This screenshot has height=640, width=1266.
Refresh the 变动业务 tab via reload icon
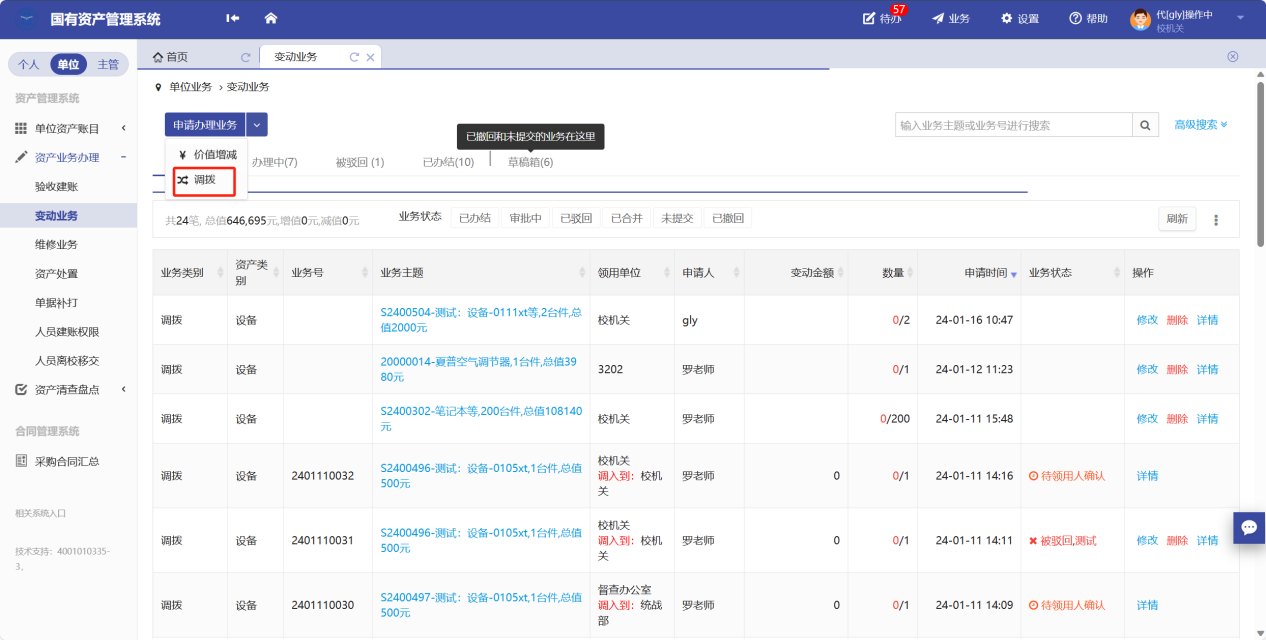pyautogui.click(x=354, y=58)
